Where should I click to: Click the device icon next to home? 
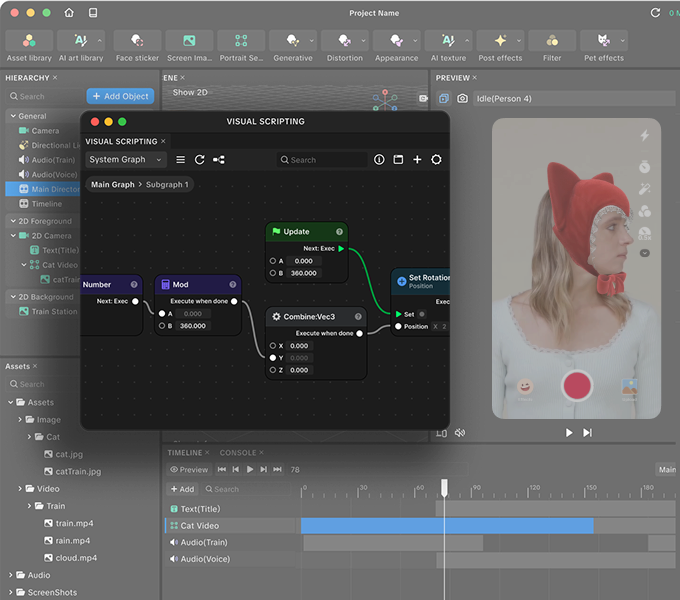(x=93, y=13)
